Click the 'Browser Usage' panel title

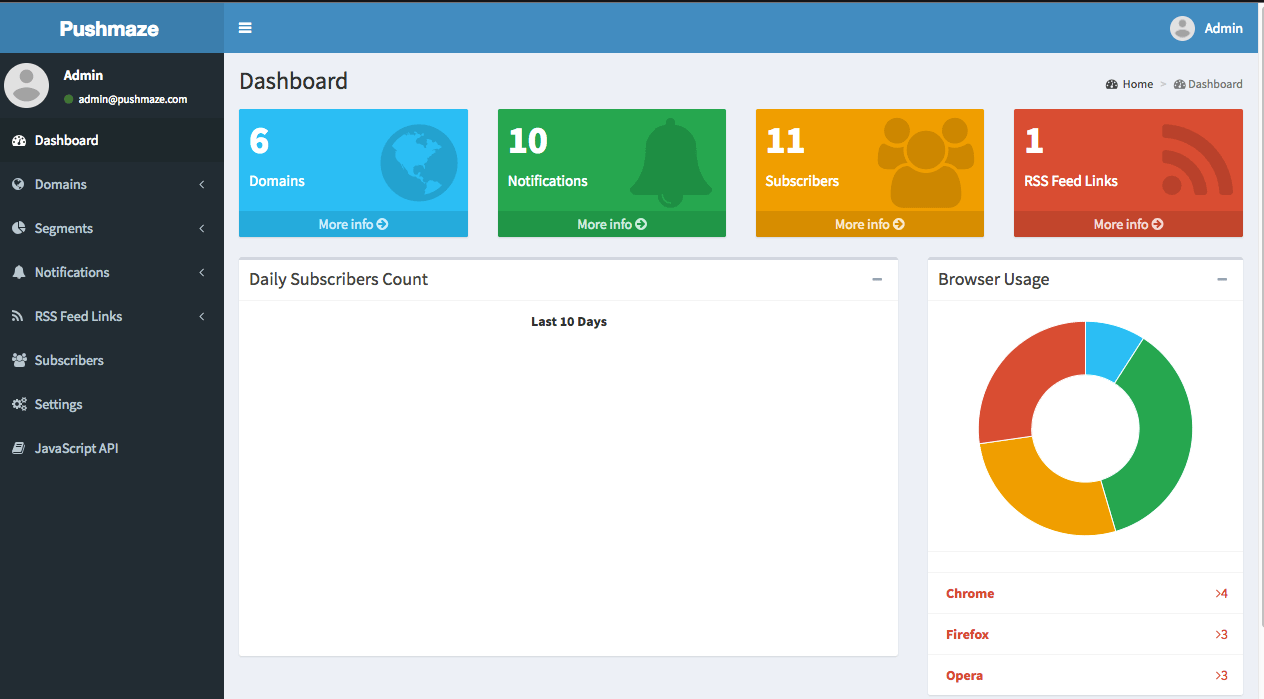tap(994, 280)
